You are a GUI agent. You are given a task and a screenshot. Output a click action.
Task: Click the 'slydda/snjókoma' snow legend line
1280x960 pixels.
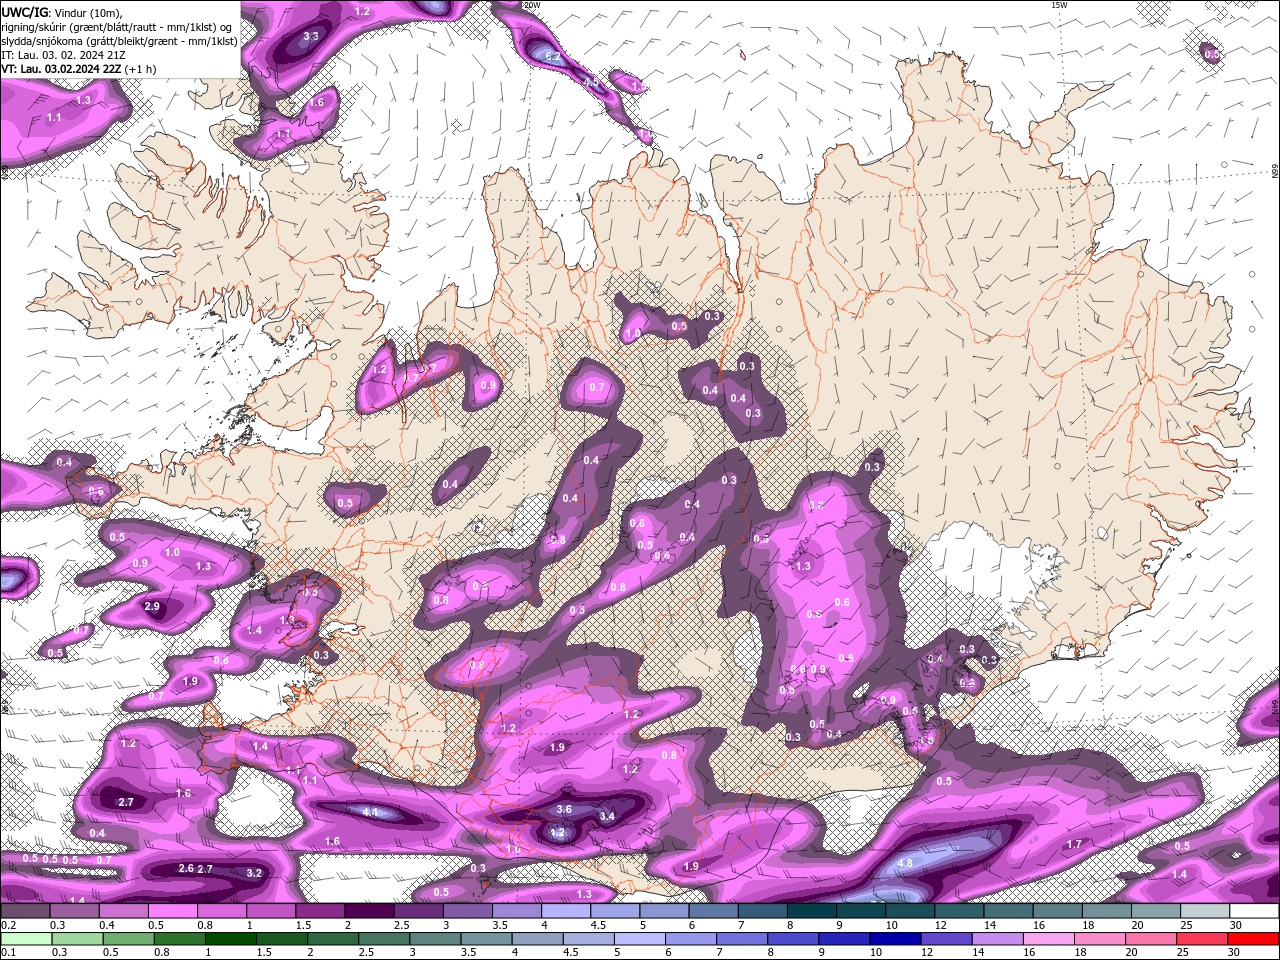(119, 41)
